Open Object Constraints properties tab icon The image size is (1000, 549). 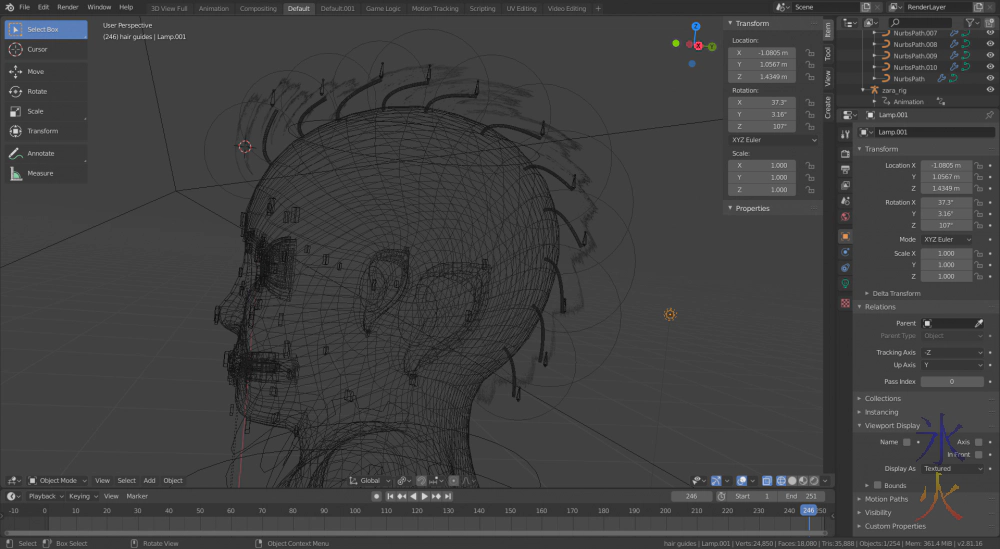pos(845,268)
